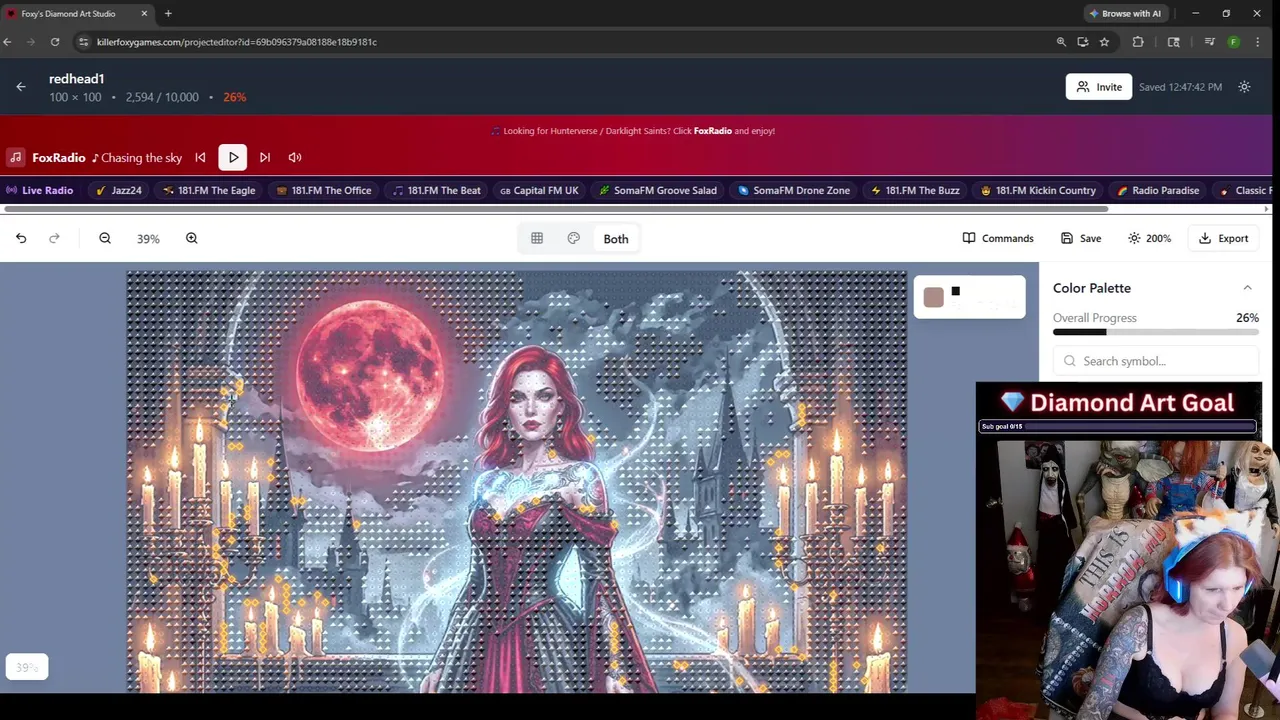This screenshot has height=720, width=1280.
Task: Close the Foxy's Diamond Art Studio tab
Action: tap(144, 13)
